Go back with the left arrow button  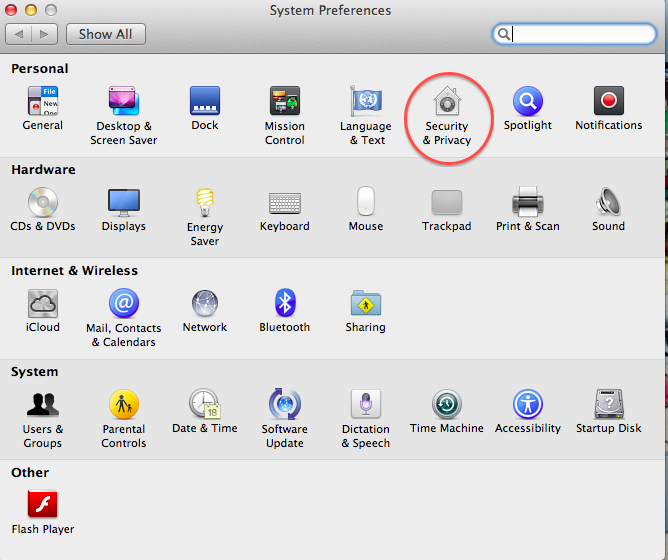tap(18, 34)
